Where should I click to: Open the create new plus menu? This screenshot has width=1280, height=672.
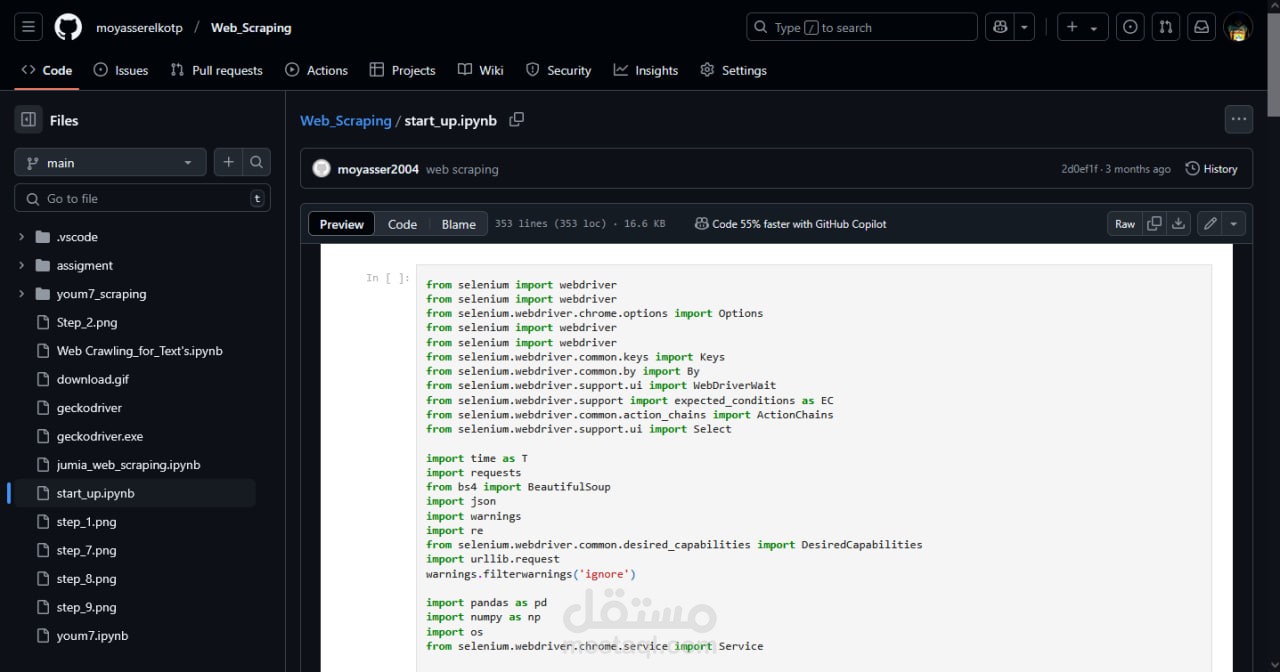[x=1081, y=27]
